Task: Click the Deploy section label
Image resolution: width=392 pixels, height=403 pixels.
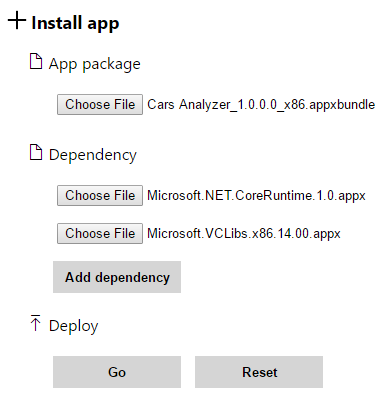Action: coord(74,326)
